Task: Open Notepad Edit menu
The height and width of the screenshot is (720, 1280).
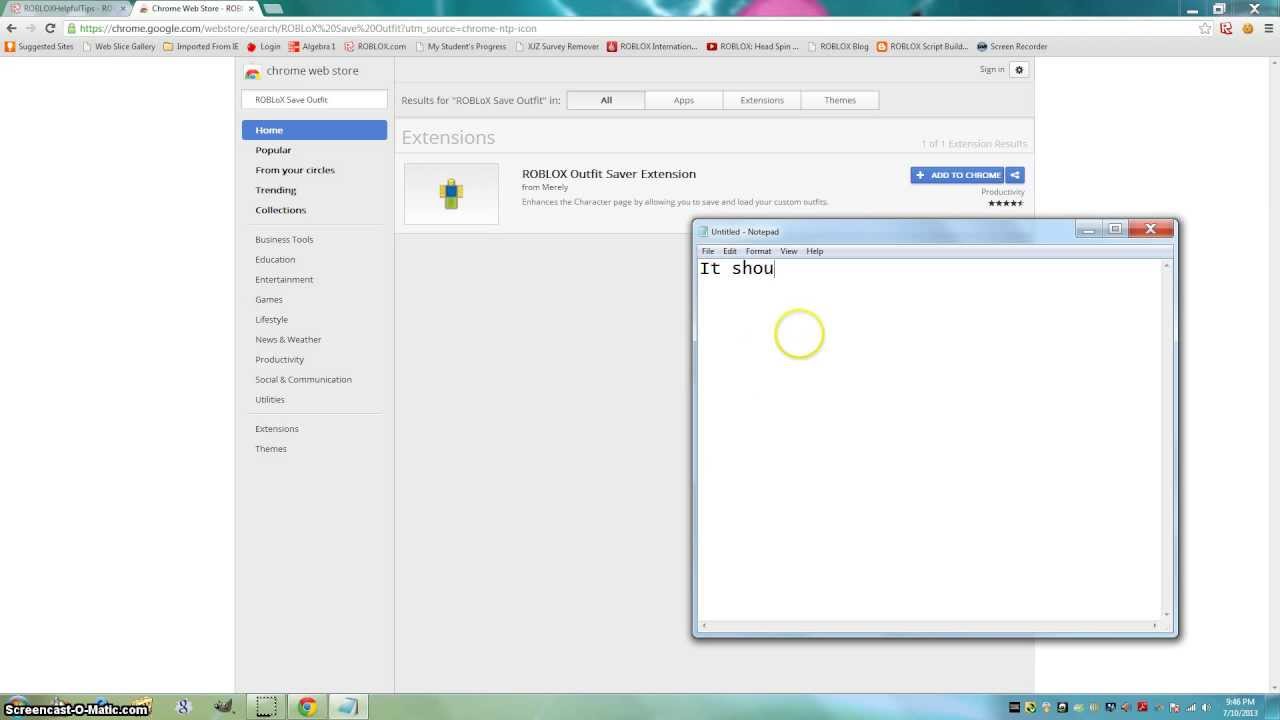Action: pyautogui.click(x=730, y=251)
